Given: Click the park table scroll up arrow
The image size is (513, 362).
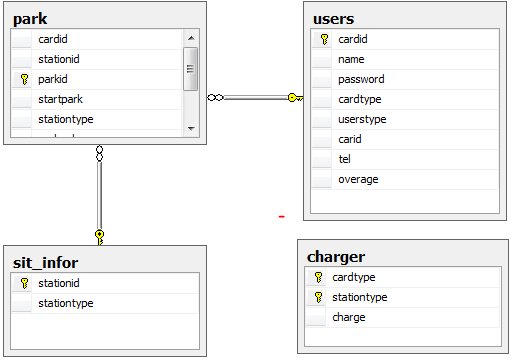Looking at the screenshot, I should point(191,38).
